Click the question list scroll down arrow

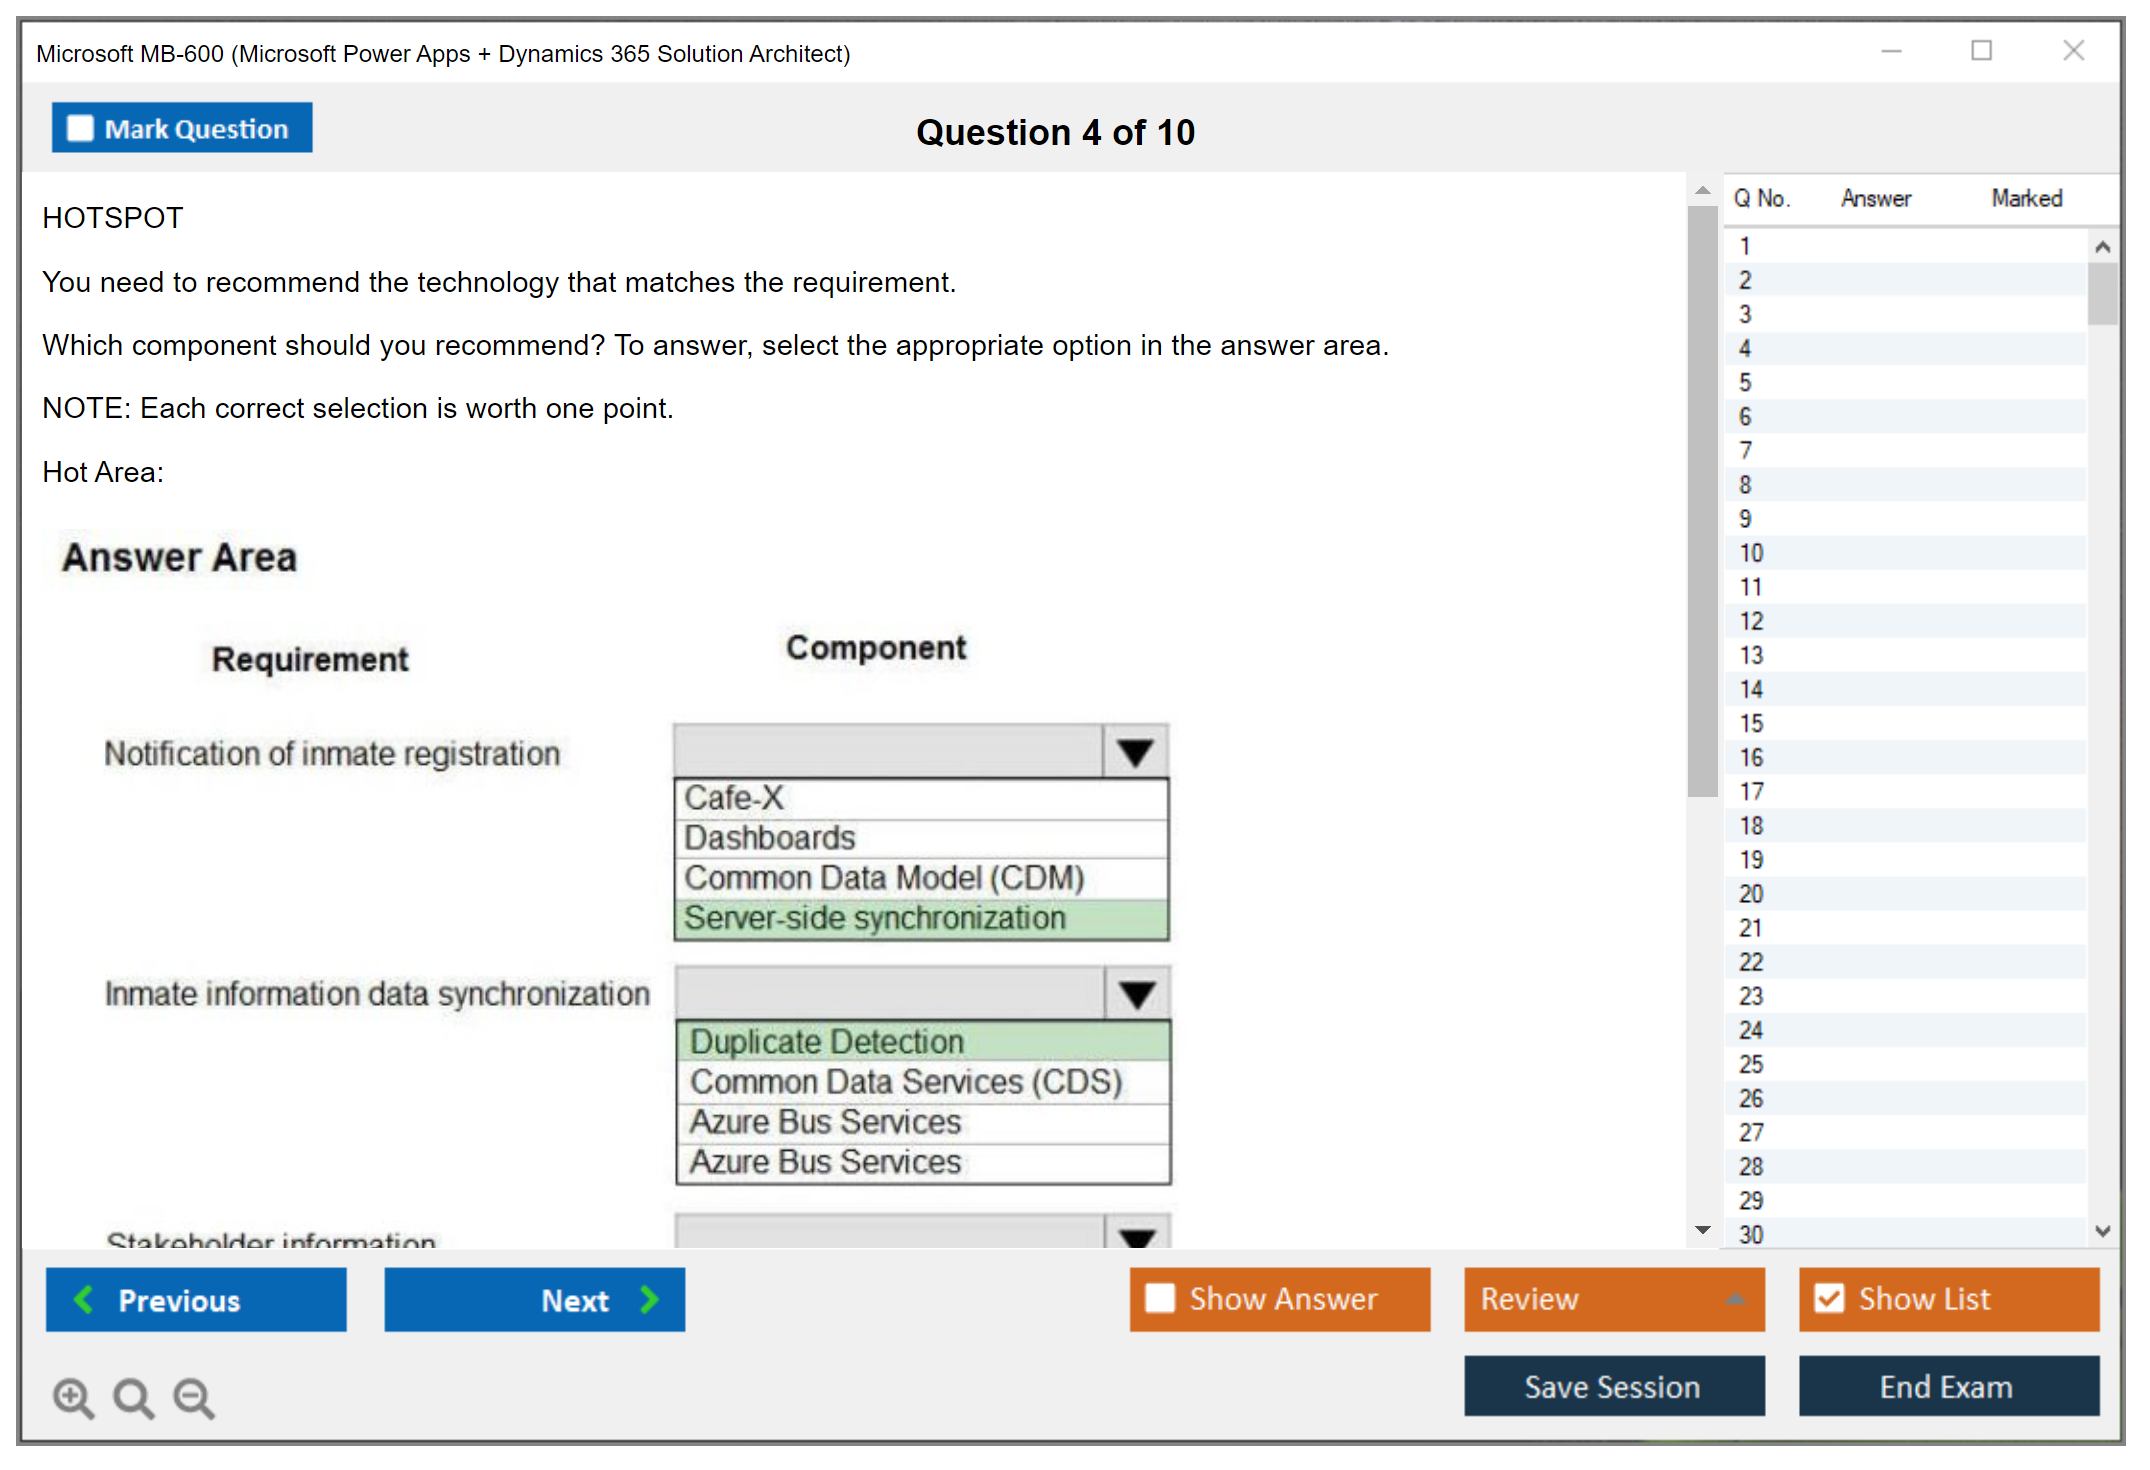(2102, 1231)
